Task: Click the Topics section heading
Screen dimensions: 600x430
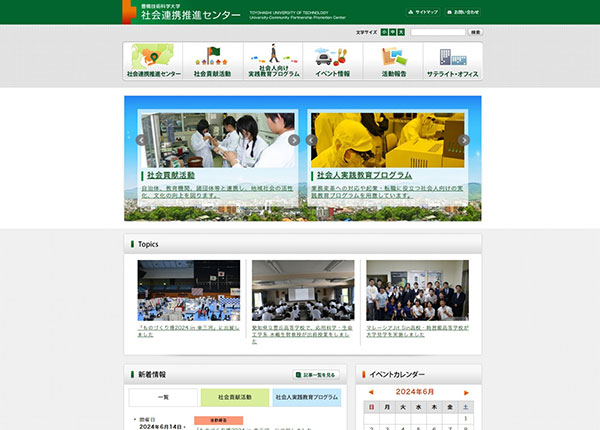Action: [x=148, y=244]
